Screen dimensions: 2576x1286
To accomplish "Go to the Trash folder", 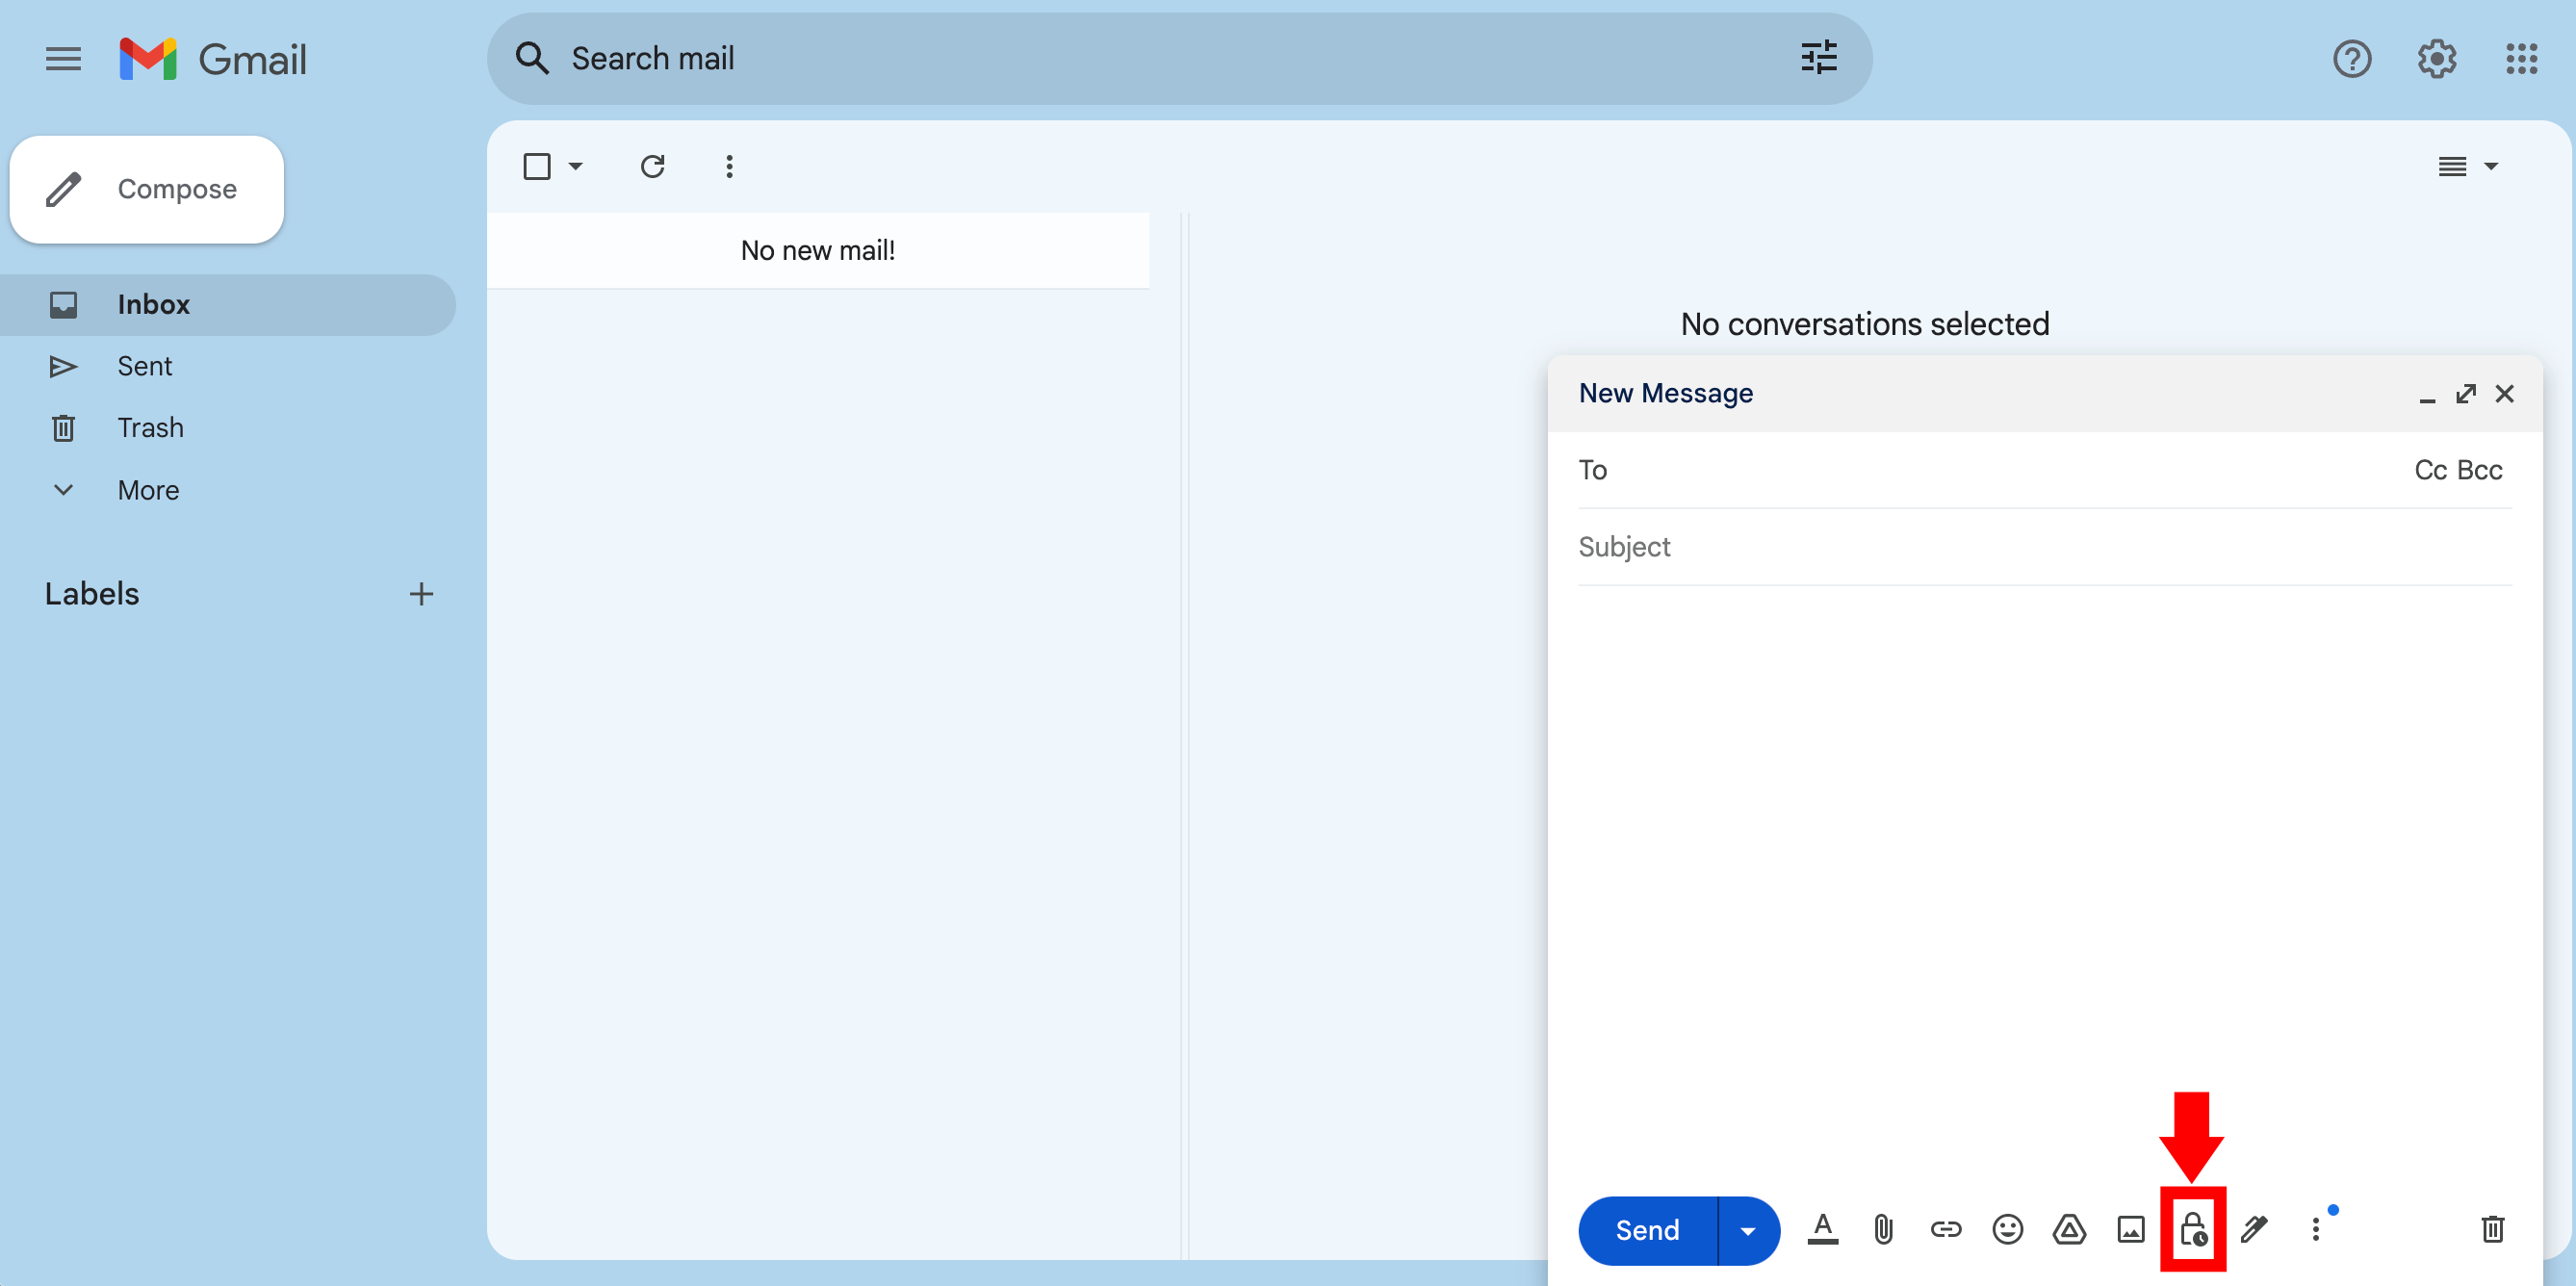I will [150, 428].
